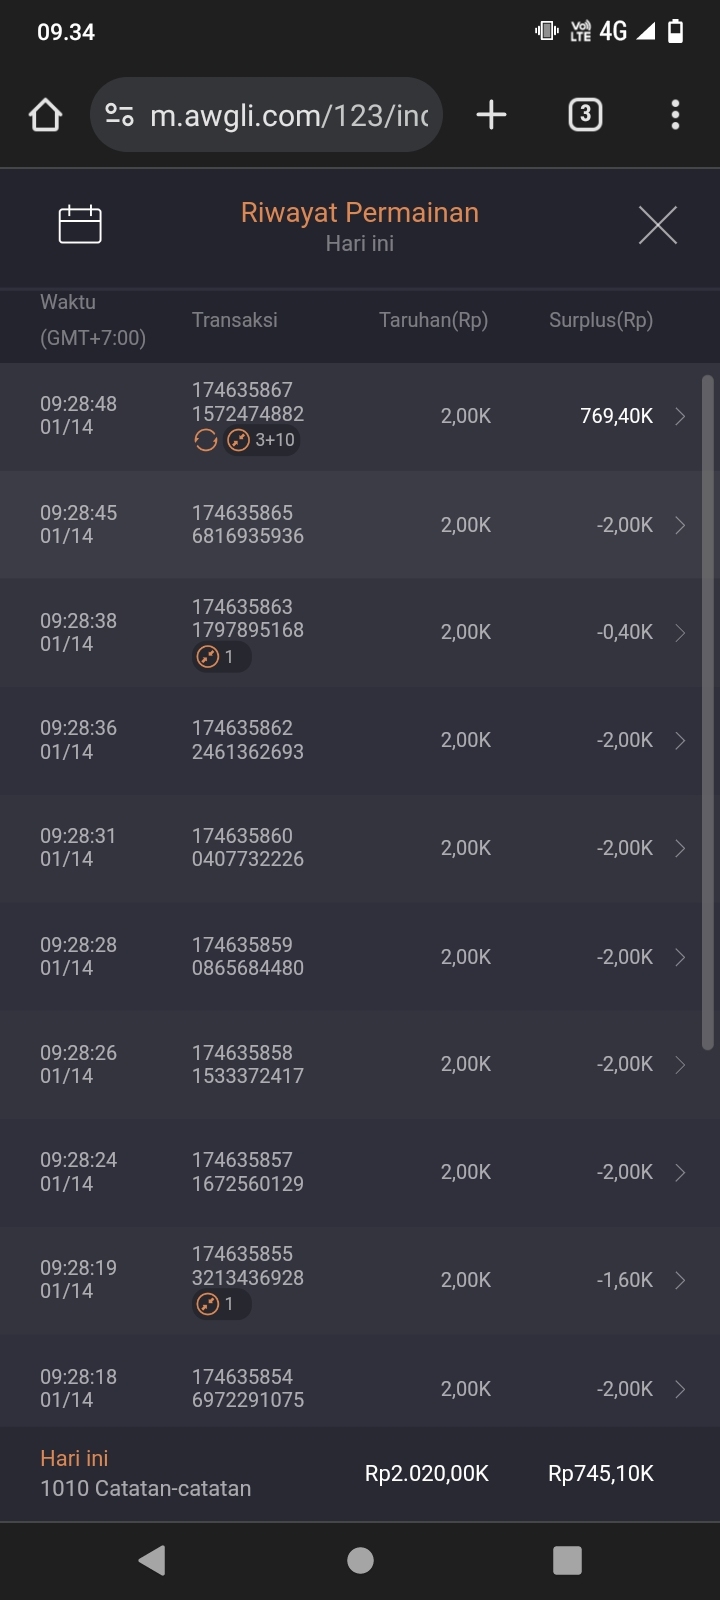Expand details for transaction 174635865
The image size is (720, 1600).
point(680,525)
